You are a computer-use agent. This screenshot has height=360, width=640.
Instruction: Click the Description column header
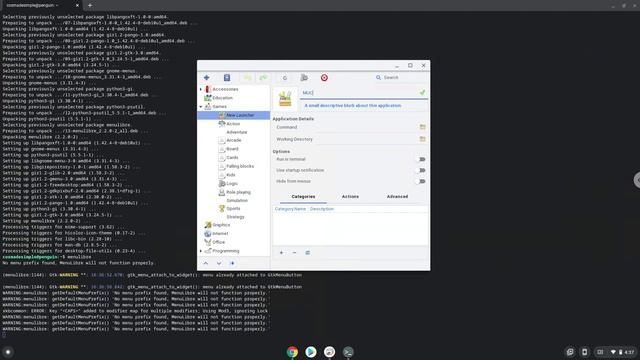(322, 209)
